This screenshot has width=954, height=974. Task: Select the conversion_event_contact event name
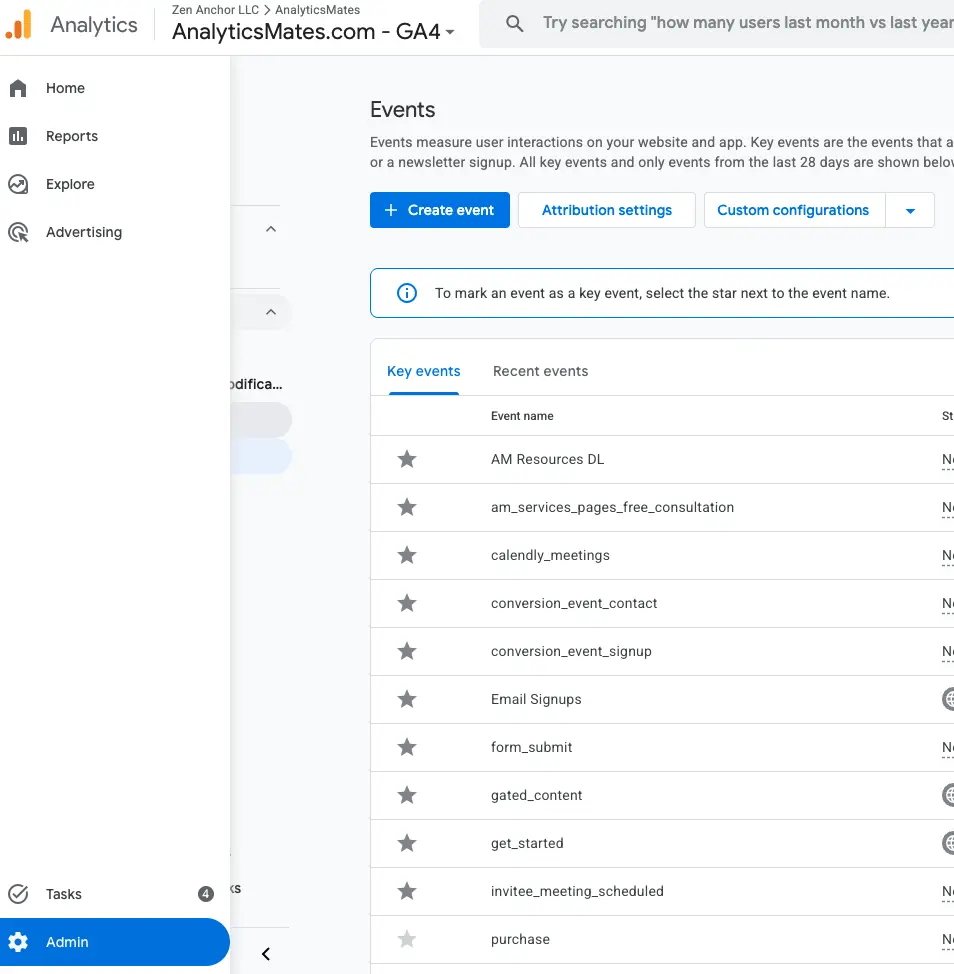coord(574,603)
